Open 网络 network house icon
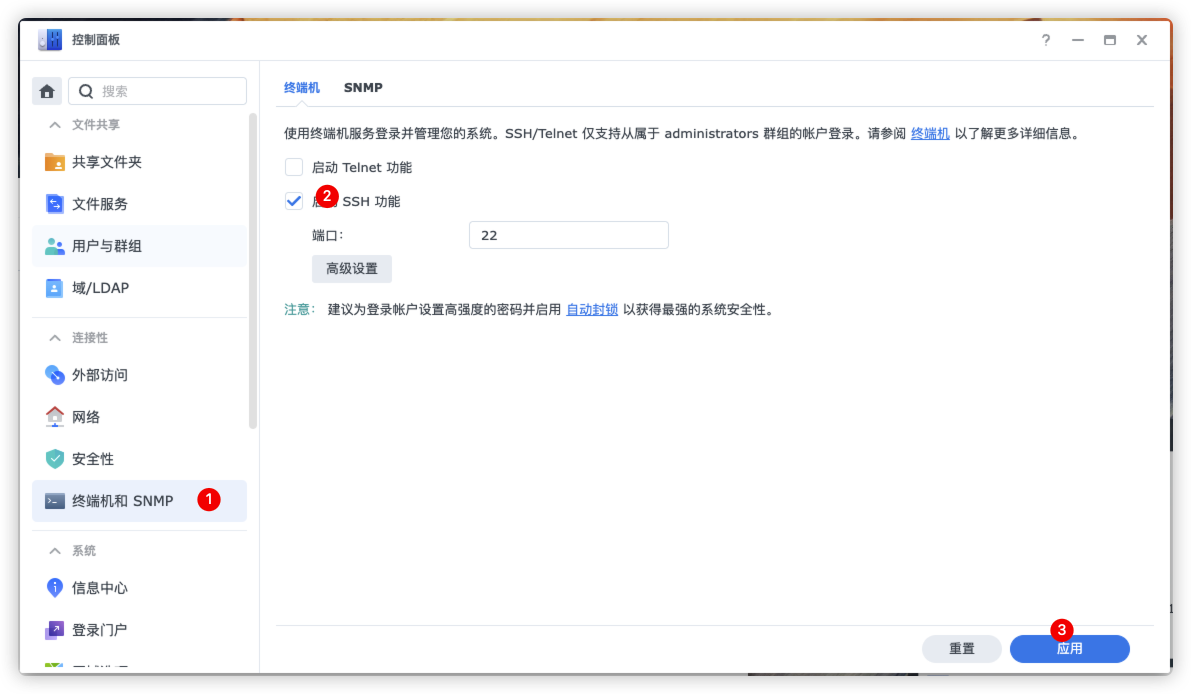Screen dimensions: 1191x694 (x=55, y=417)
